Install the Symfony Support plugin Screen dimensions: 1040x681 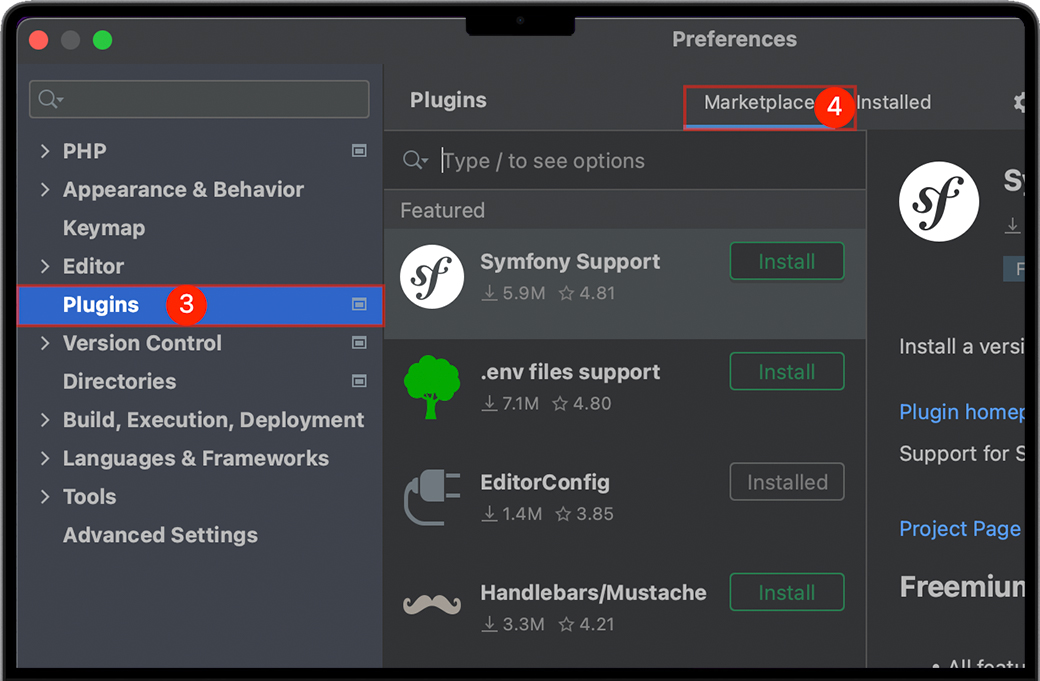click(787, 262)
